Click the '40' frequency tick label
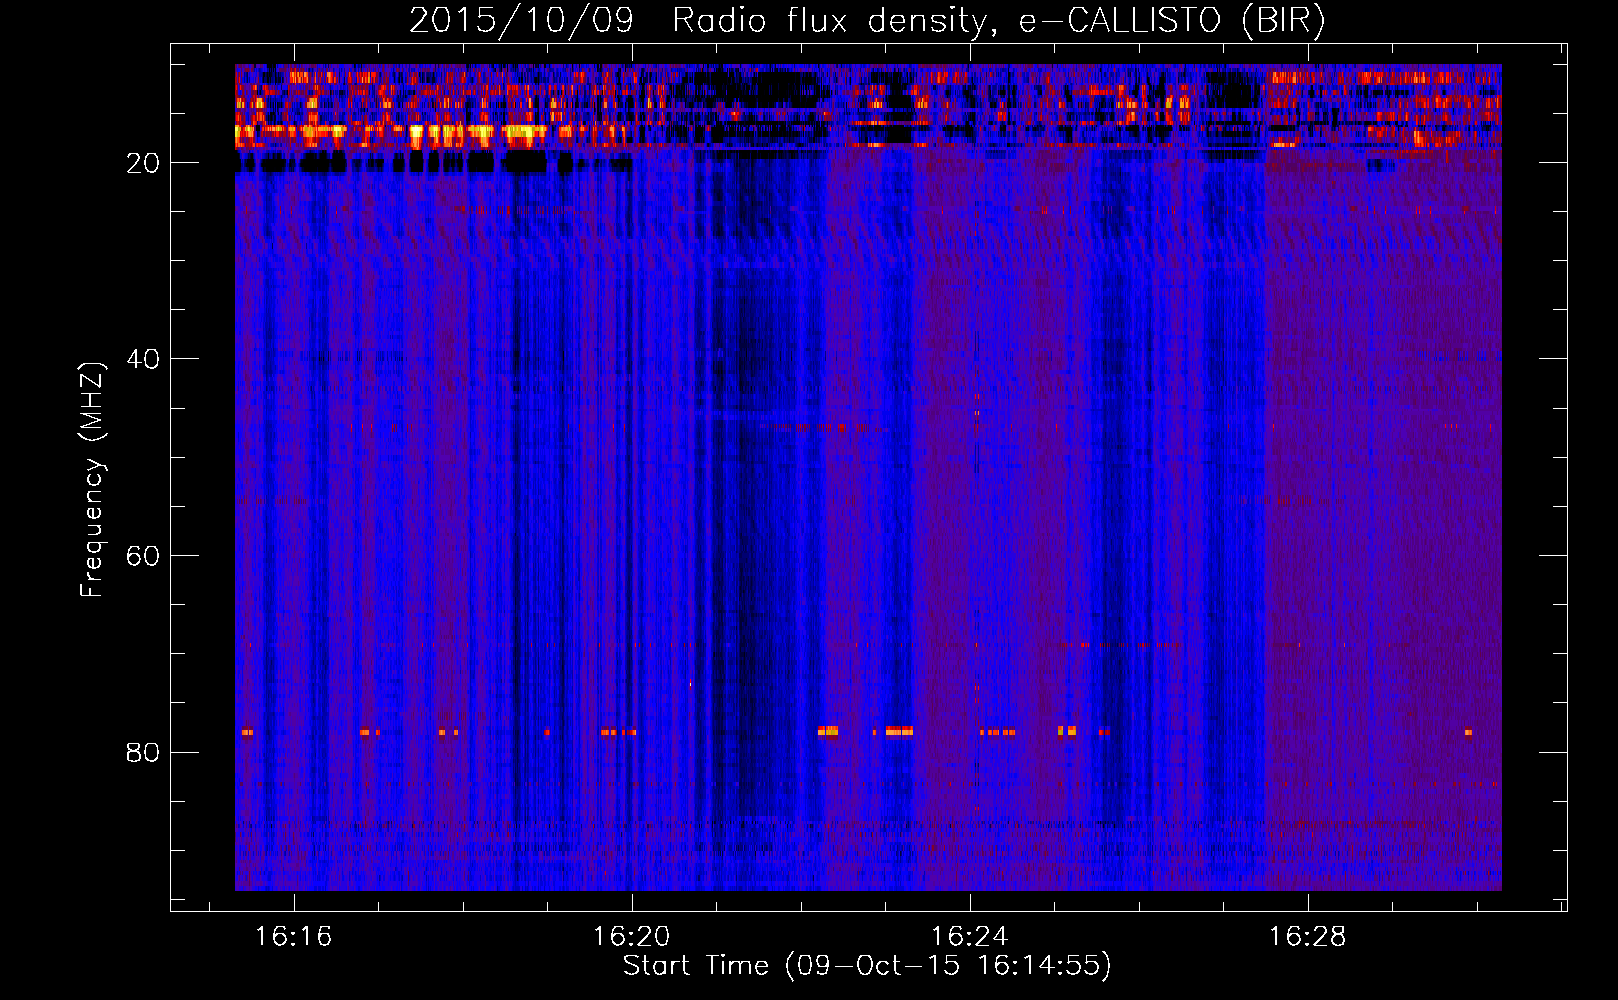The image size is (1618, 1000). 143,359
